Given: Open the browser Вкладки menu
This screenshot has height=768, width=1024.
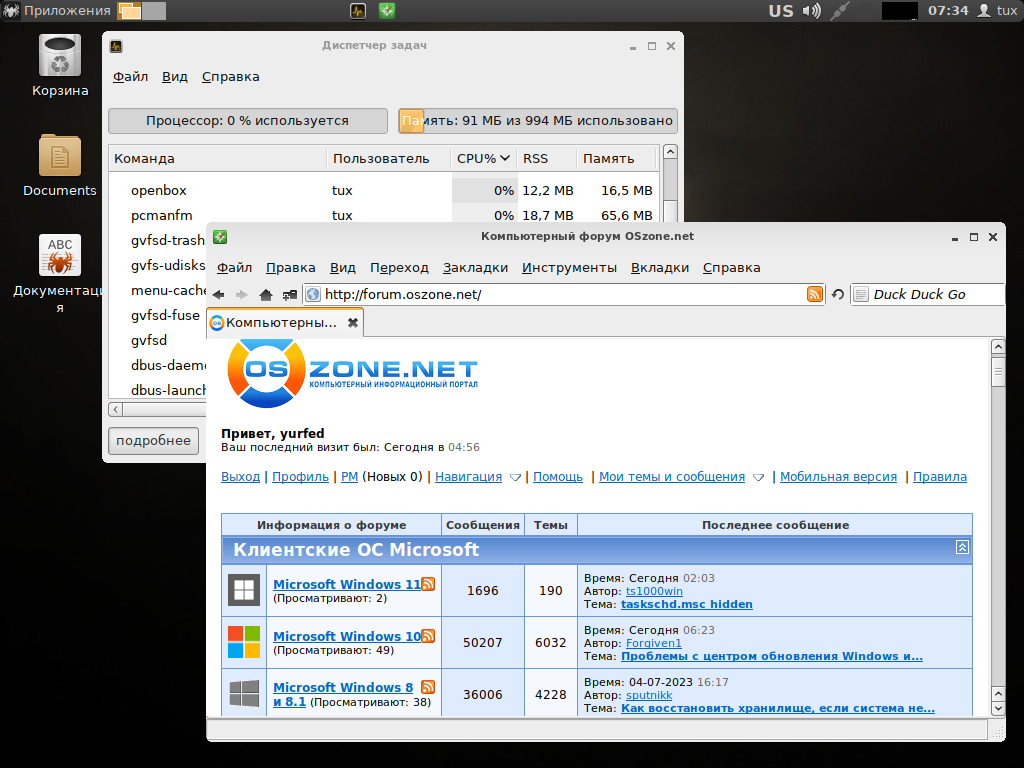Looking at the screenshot, I should coord(660,267).
